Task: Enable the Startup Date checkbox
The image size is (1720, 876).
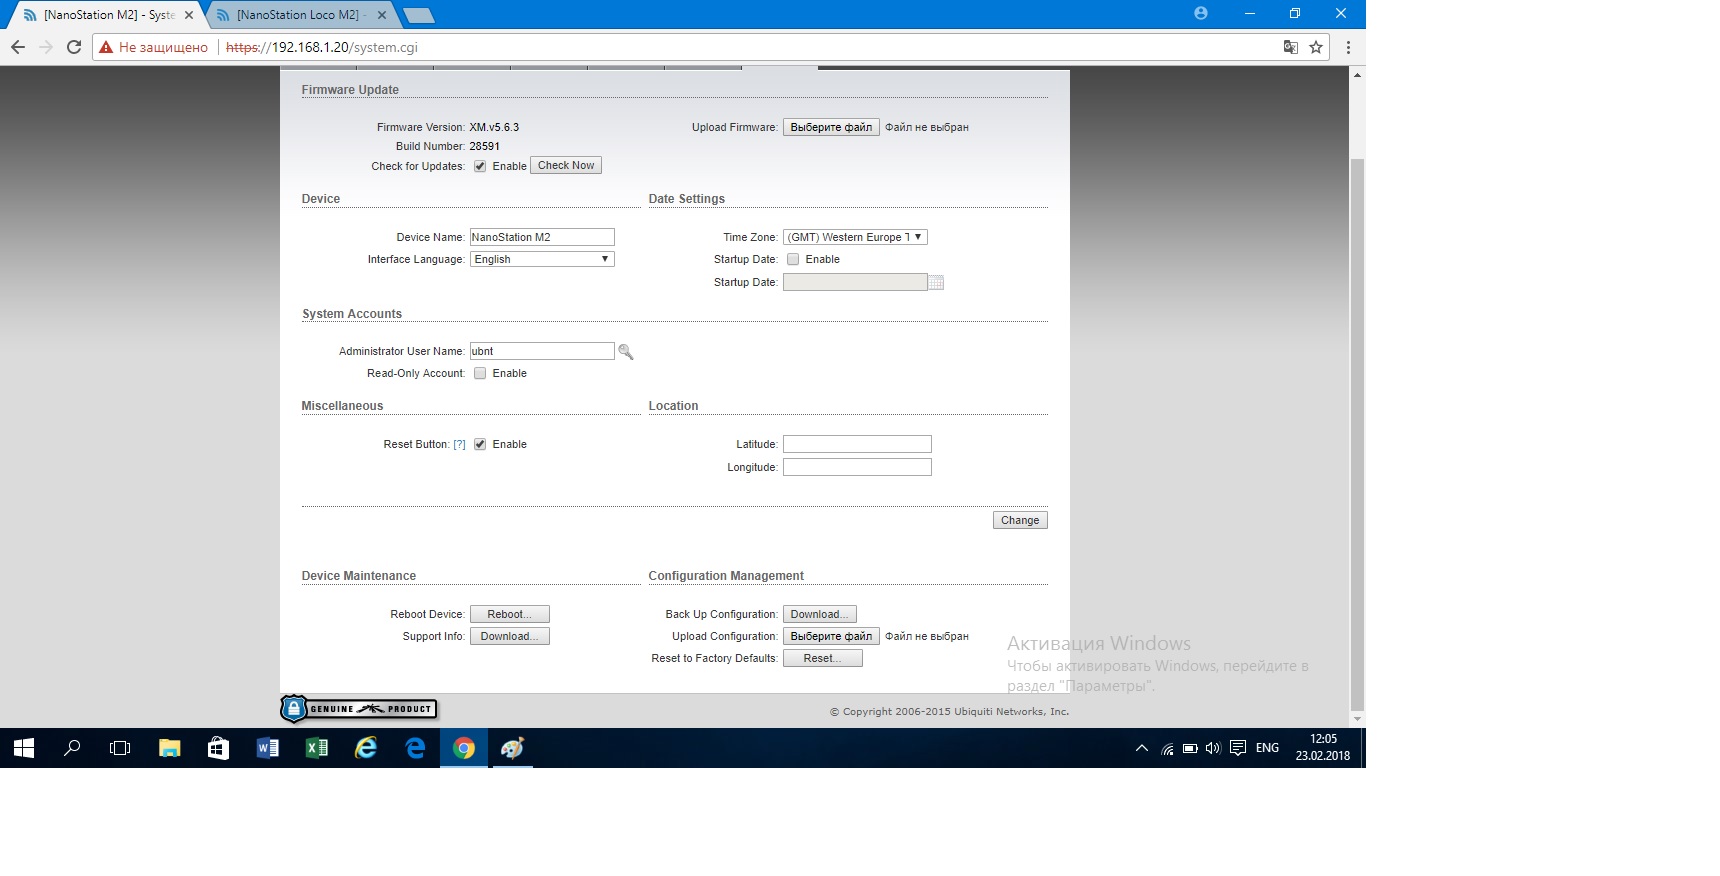Action: point(793,259)
